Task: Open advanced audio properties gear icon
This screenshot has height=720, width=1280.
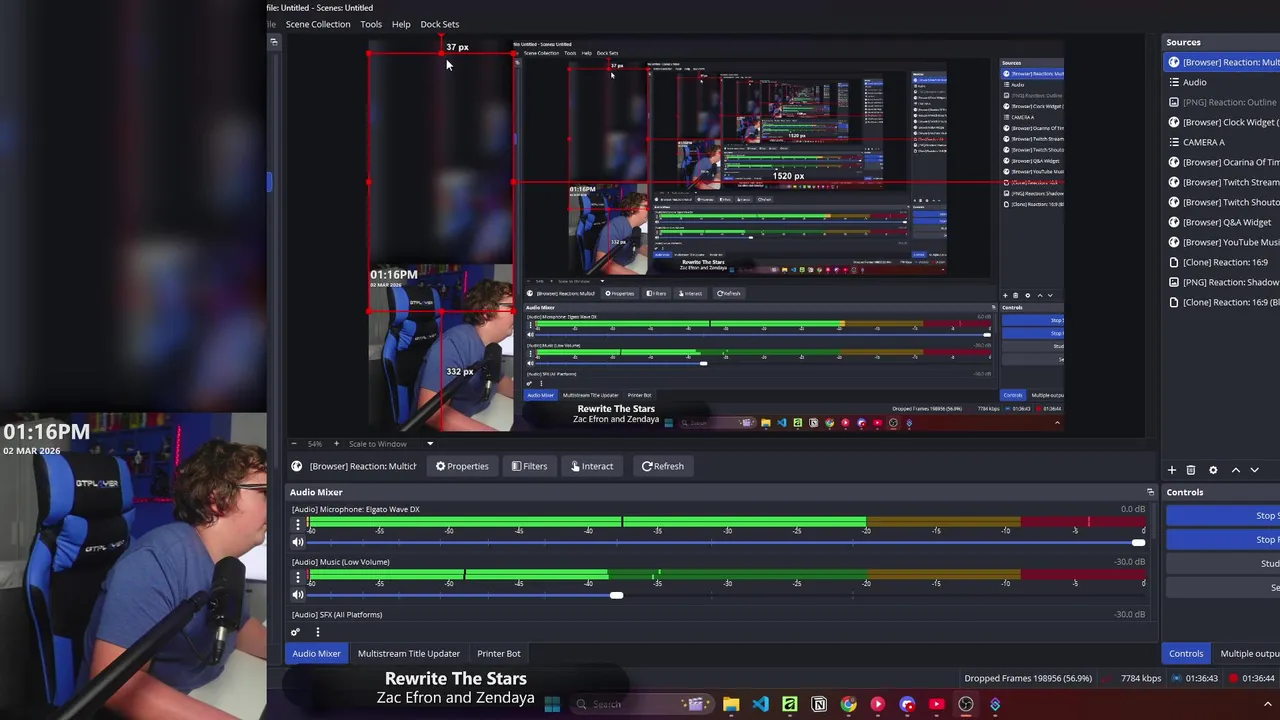Action: pyautogui.click(x=295, y=632)
